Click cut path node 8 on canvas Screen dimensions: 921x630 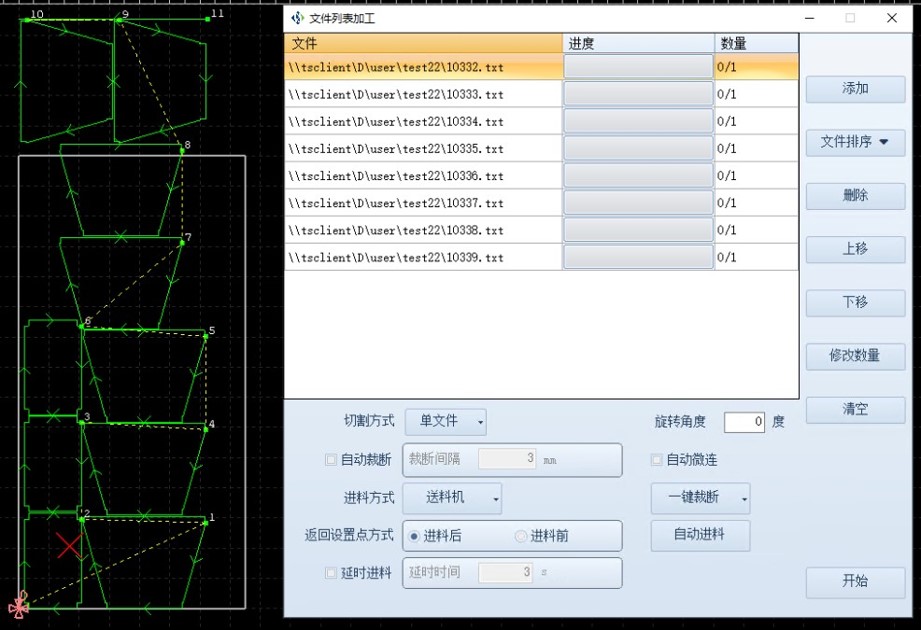tap(182, 150)
